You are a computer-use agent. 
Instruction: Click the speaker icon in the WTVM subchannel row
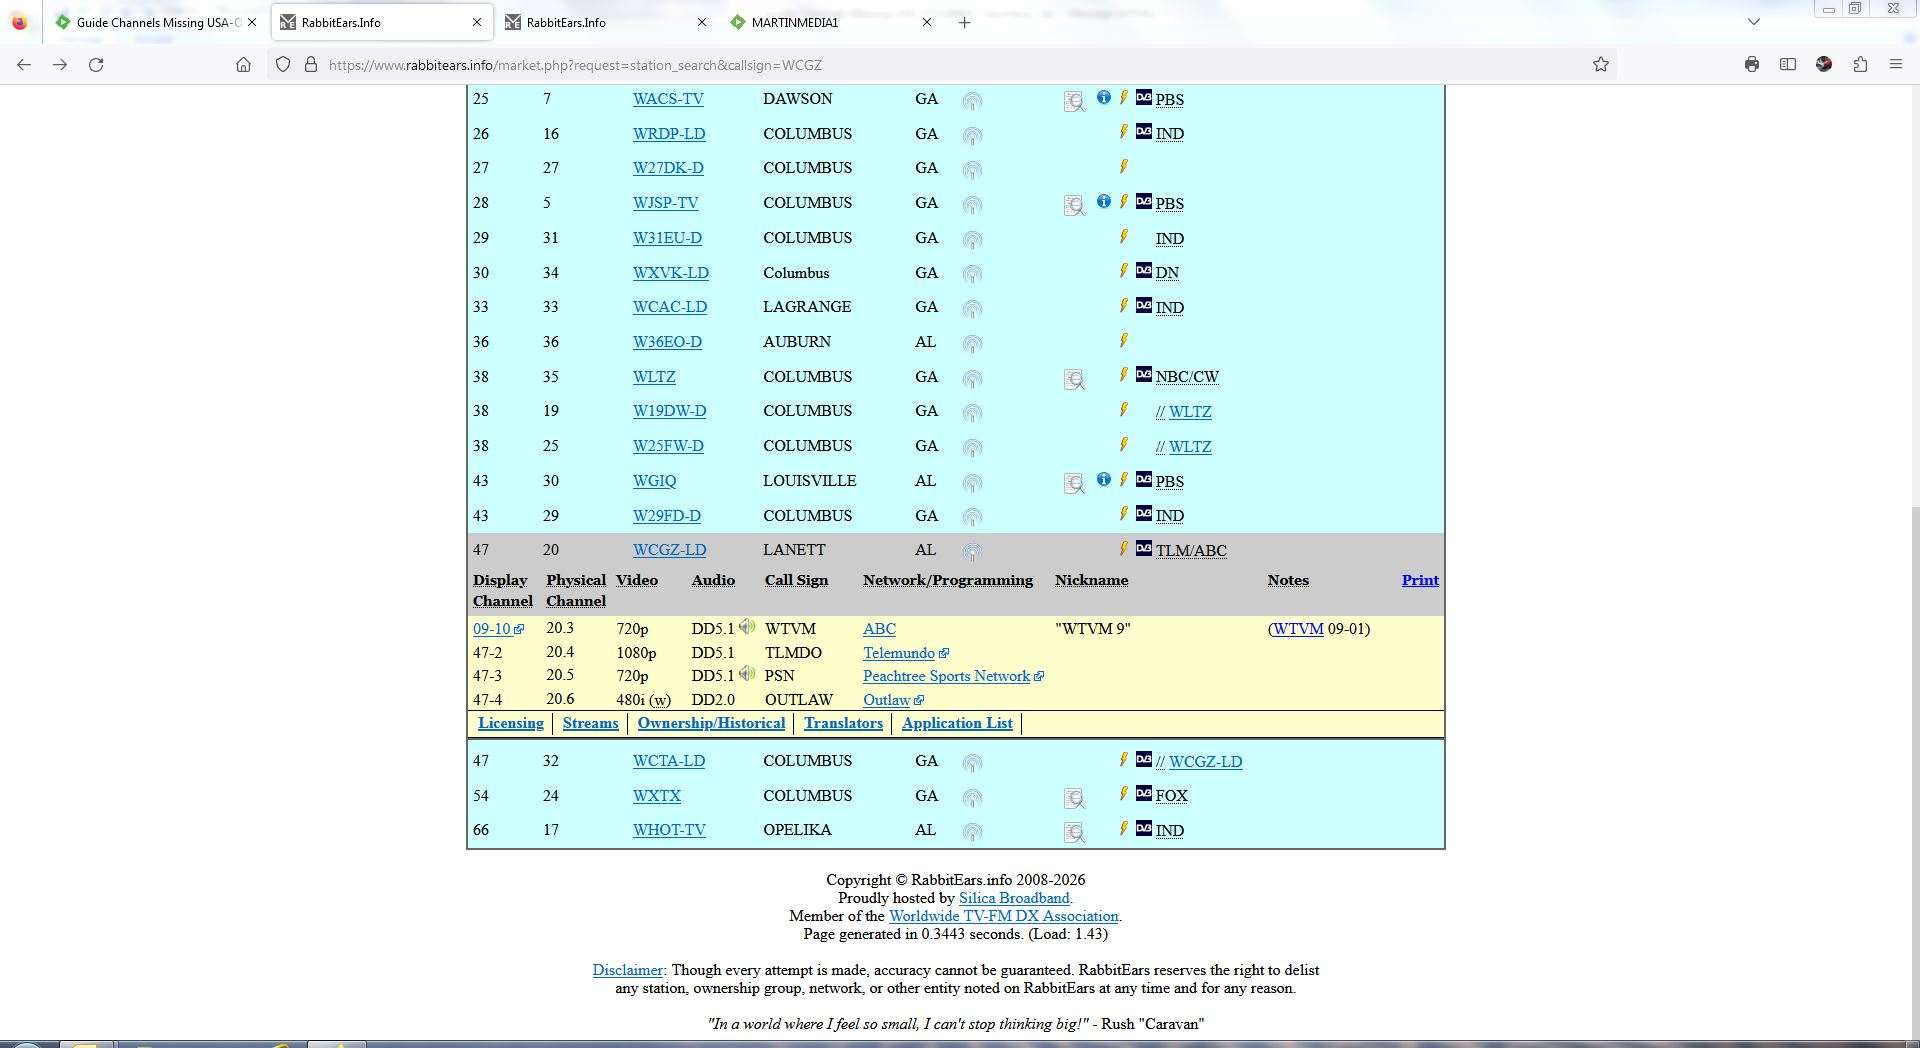click(x=747, y=627)
